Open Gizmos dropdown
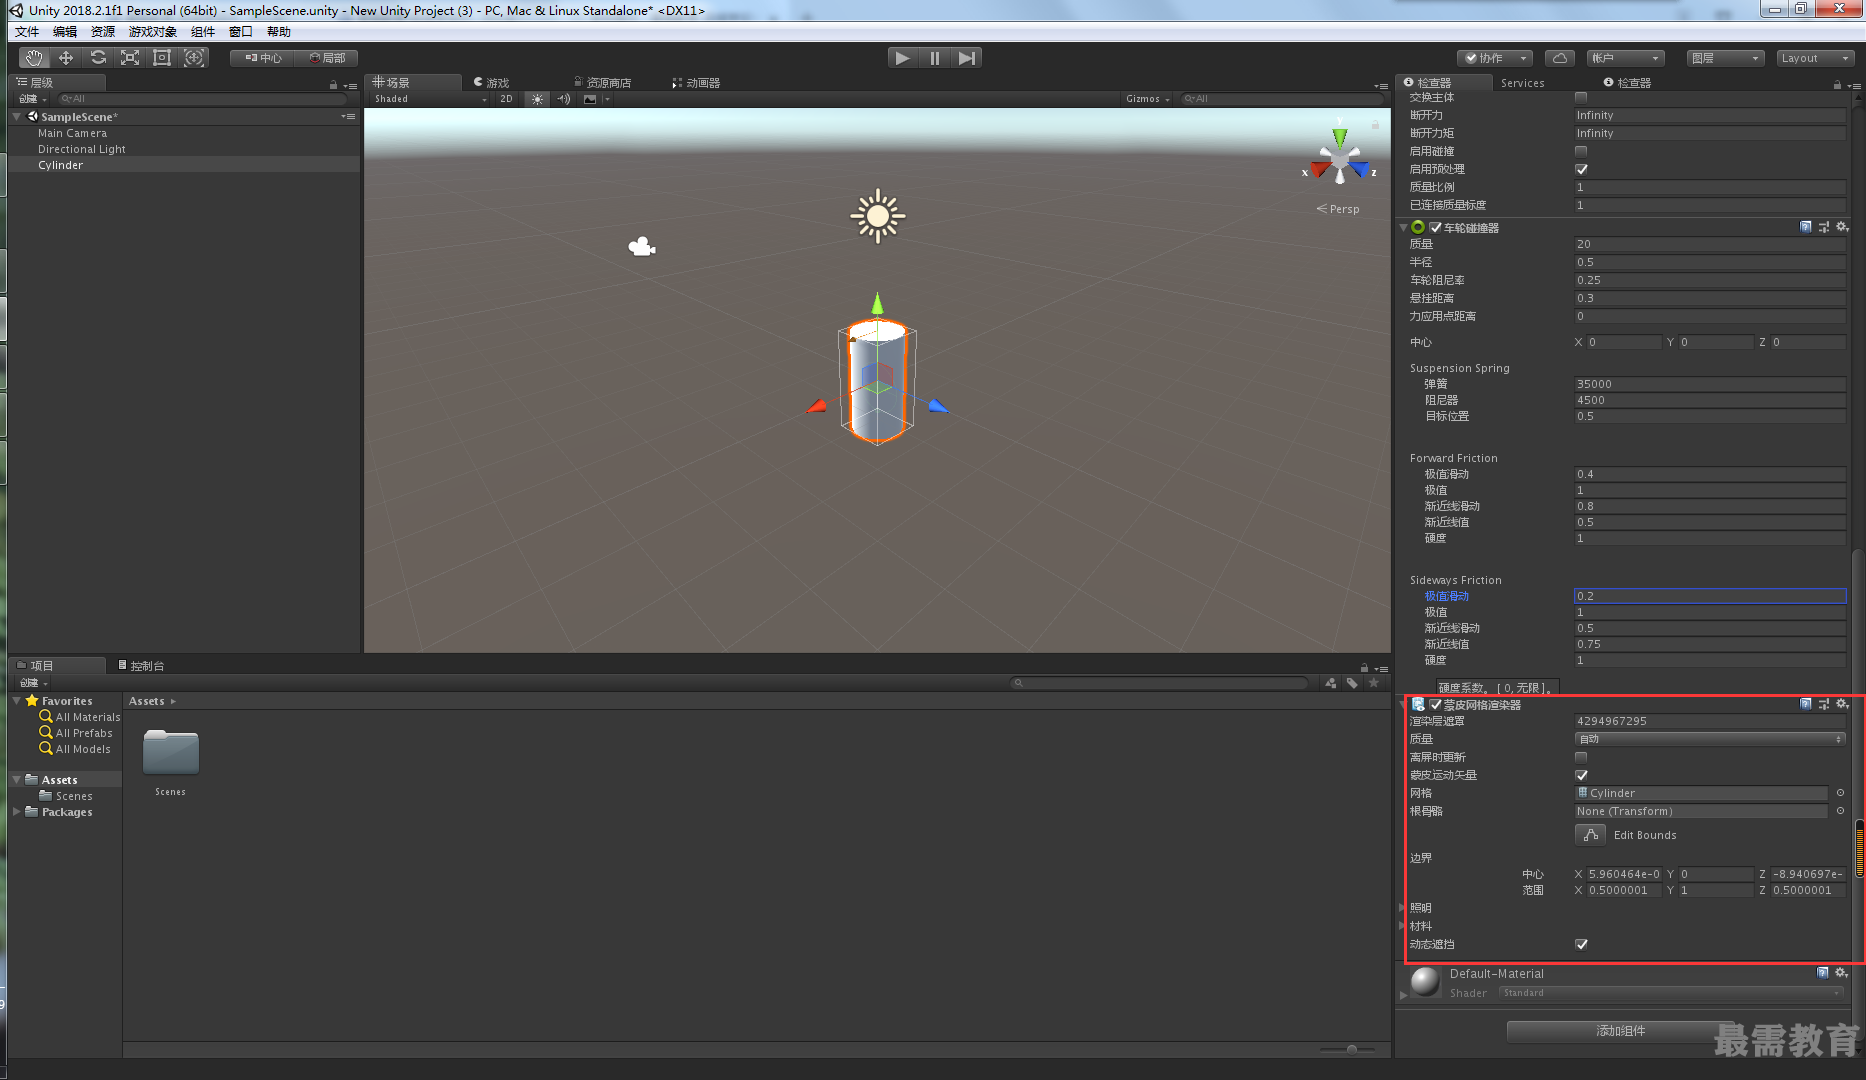1866x1080 pixels. pyautogui.click(x=1147, y=99)
